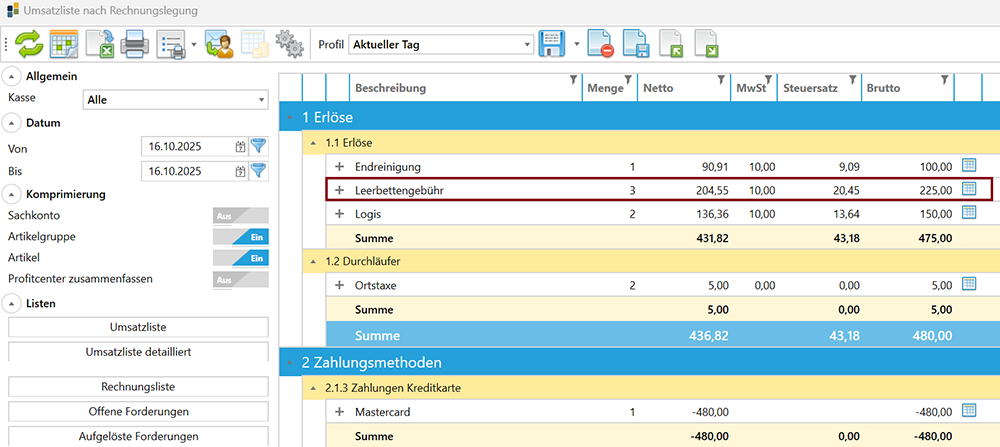This screenshot has height=447, width=1000.
Task: Click the settings gears icon in toolbar
Action: pos(289,44)
